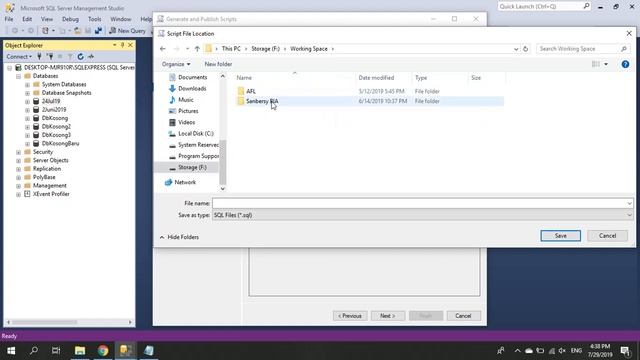
Task: Select the PolyBase folder
Action: pyautogui.click(x=44, y=177)
